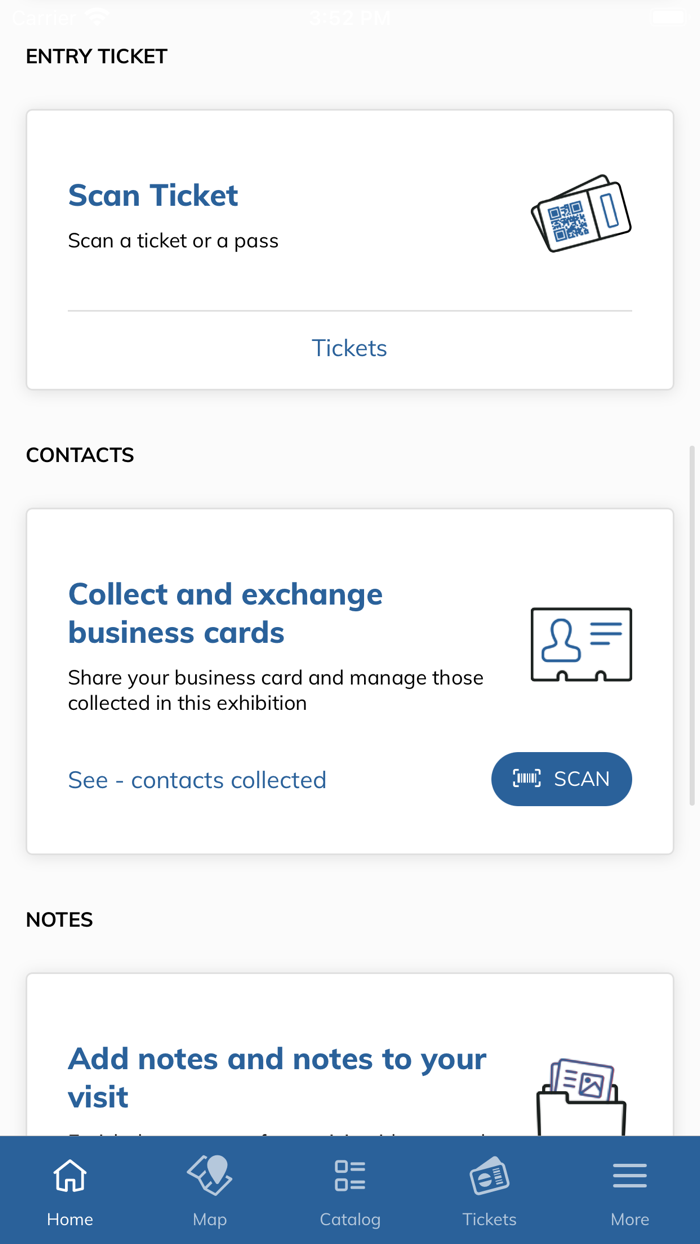
Task: Open the Map pin icon
Action: (210, 1176)
